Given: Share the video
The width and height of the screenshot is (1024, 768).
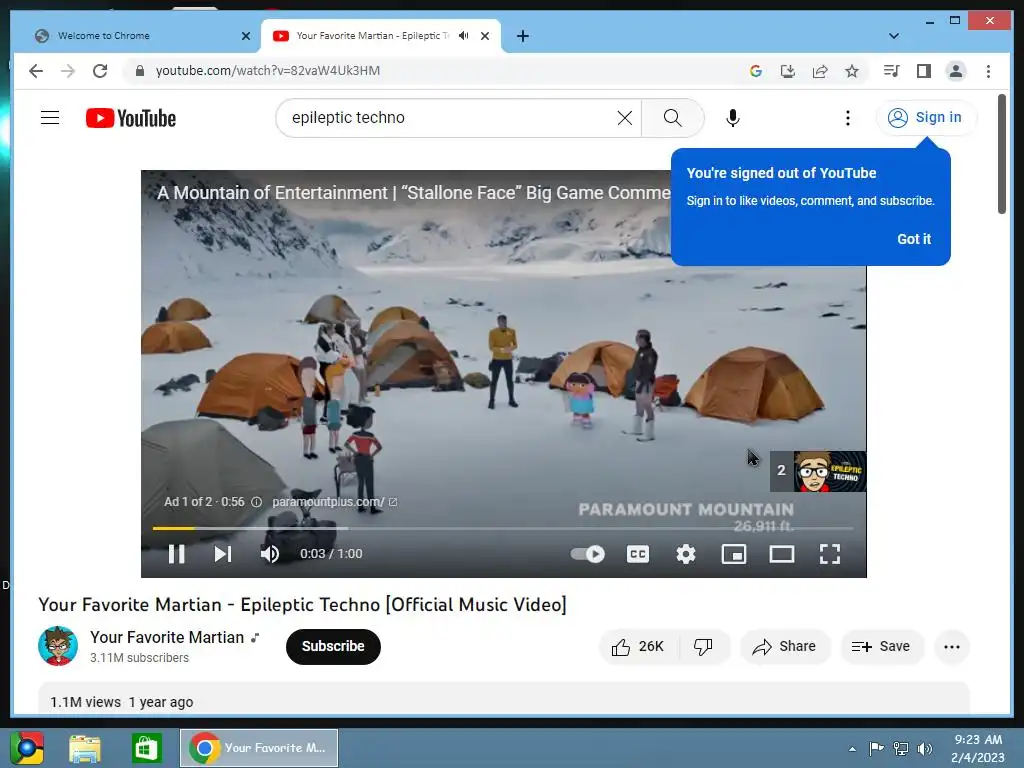Looking at the screenshot, I should coord(784,647).
